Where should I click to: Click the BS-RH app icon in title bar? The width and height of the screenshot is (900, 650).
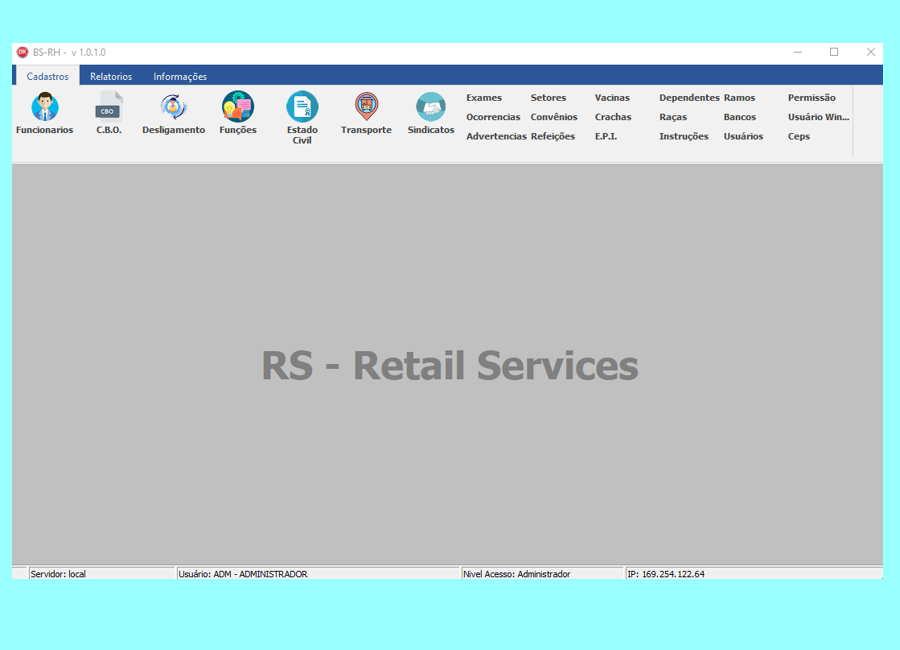point(23,52)
